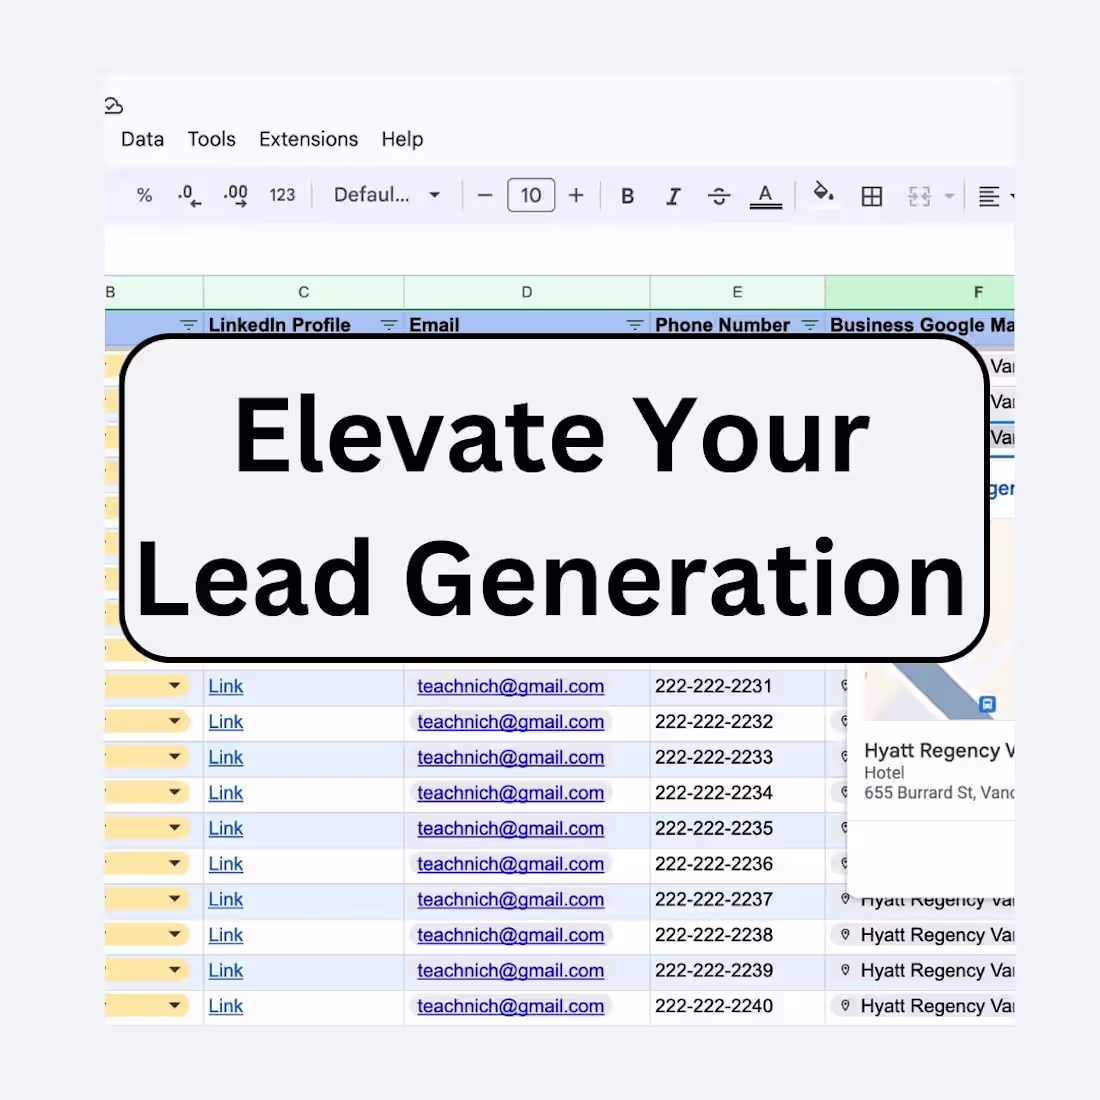1100x1100 pixels.
Task: Open the first Link in the LinkedIn Profile column
Action: click(225, 686)
